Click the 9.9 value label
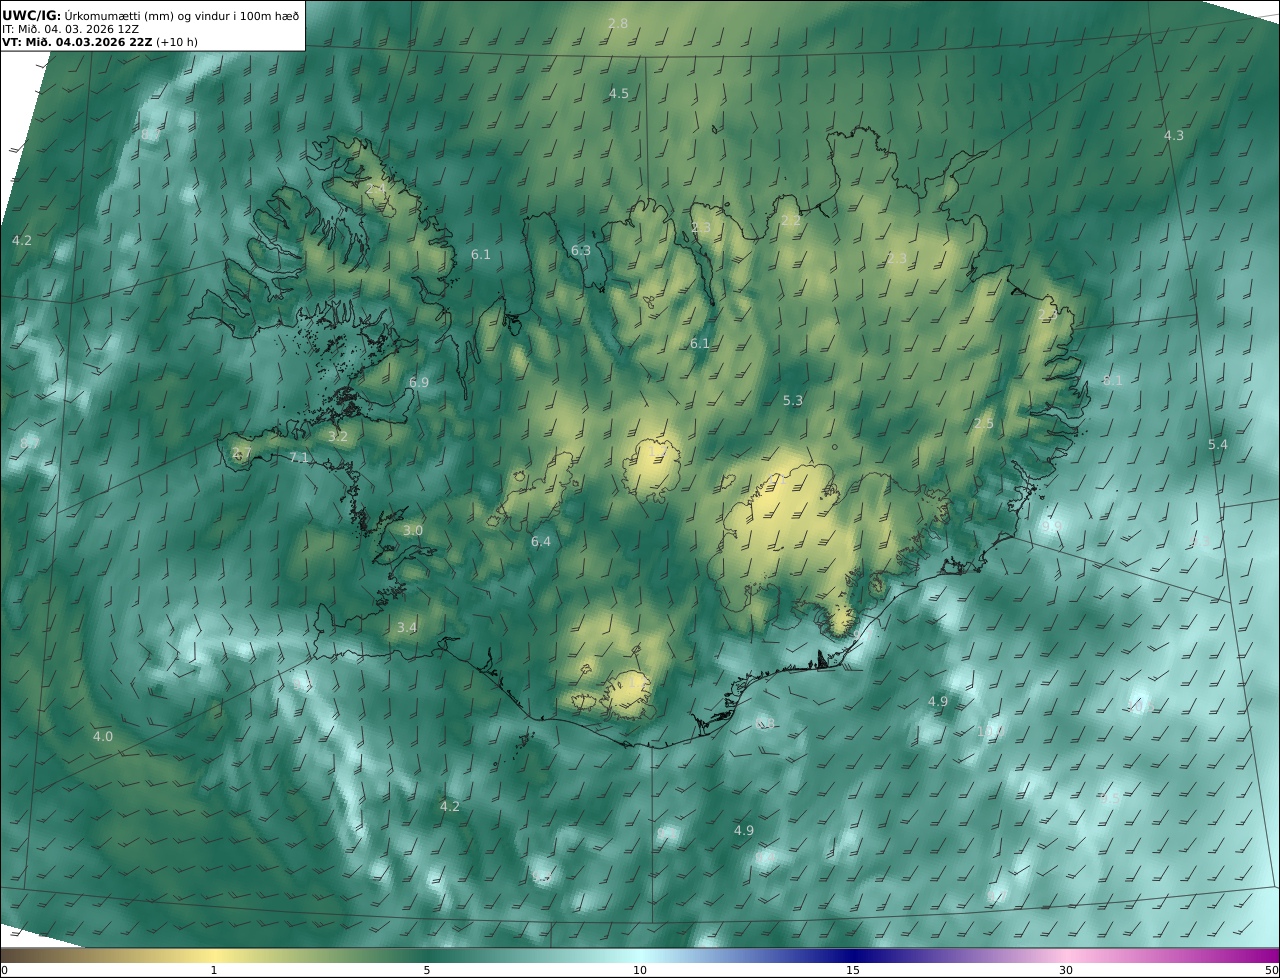This screenshot has height=978, width=1280. point(1051,525)
